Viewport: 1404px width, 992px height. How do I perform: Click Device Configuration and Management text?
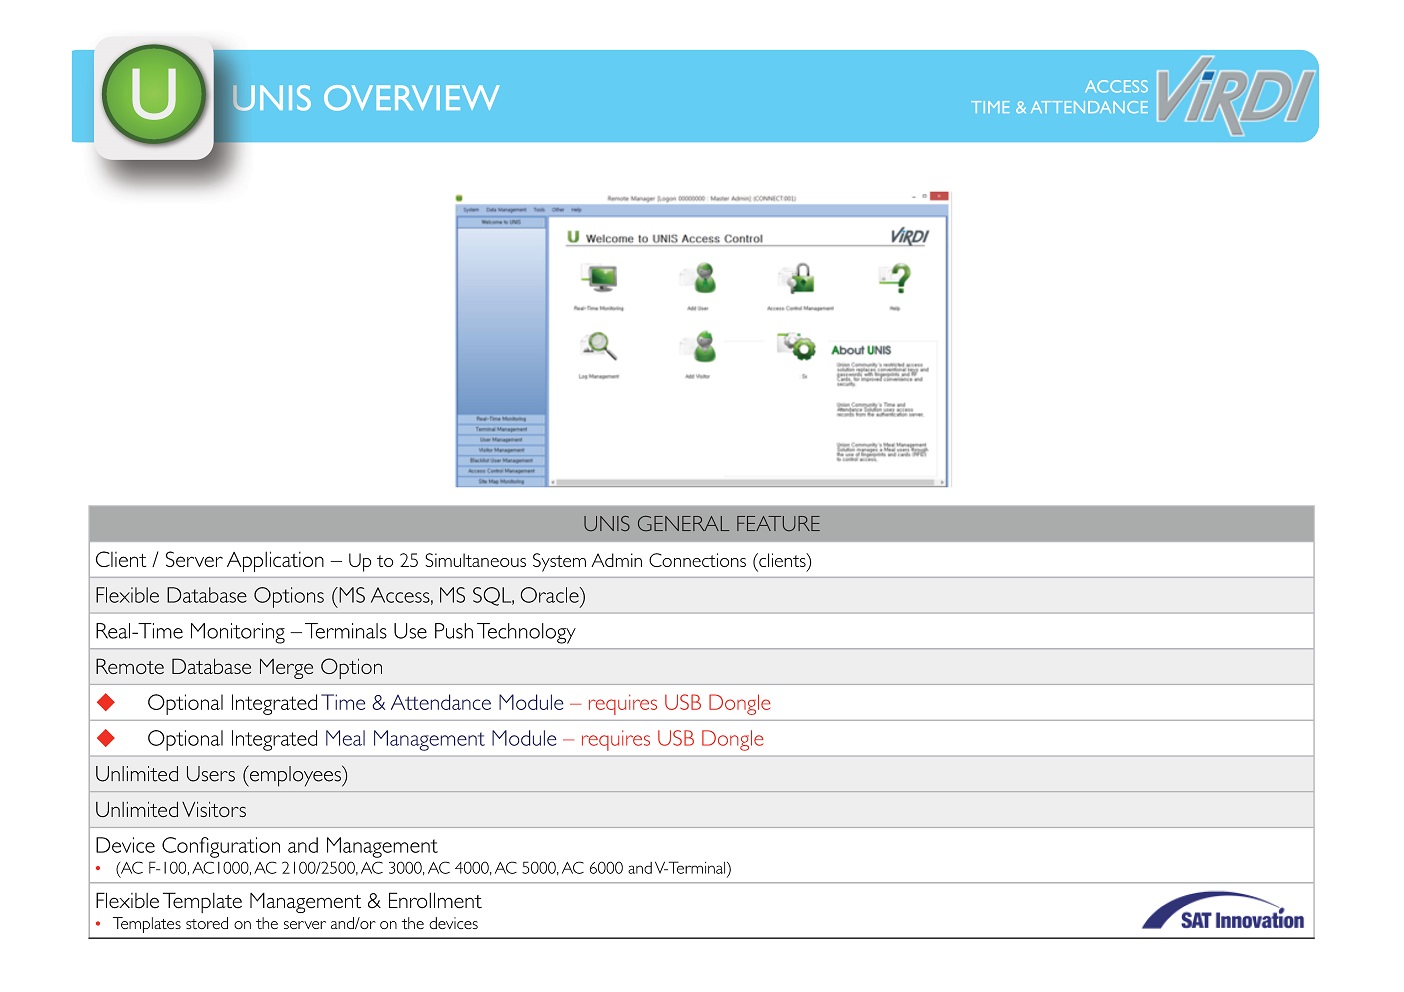[x=266, y=846]
